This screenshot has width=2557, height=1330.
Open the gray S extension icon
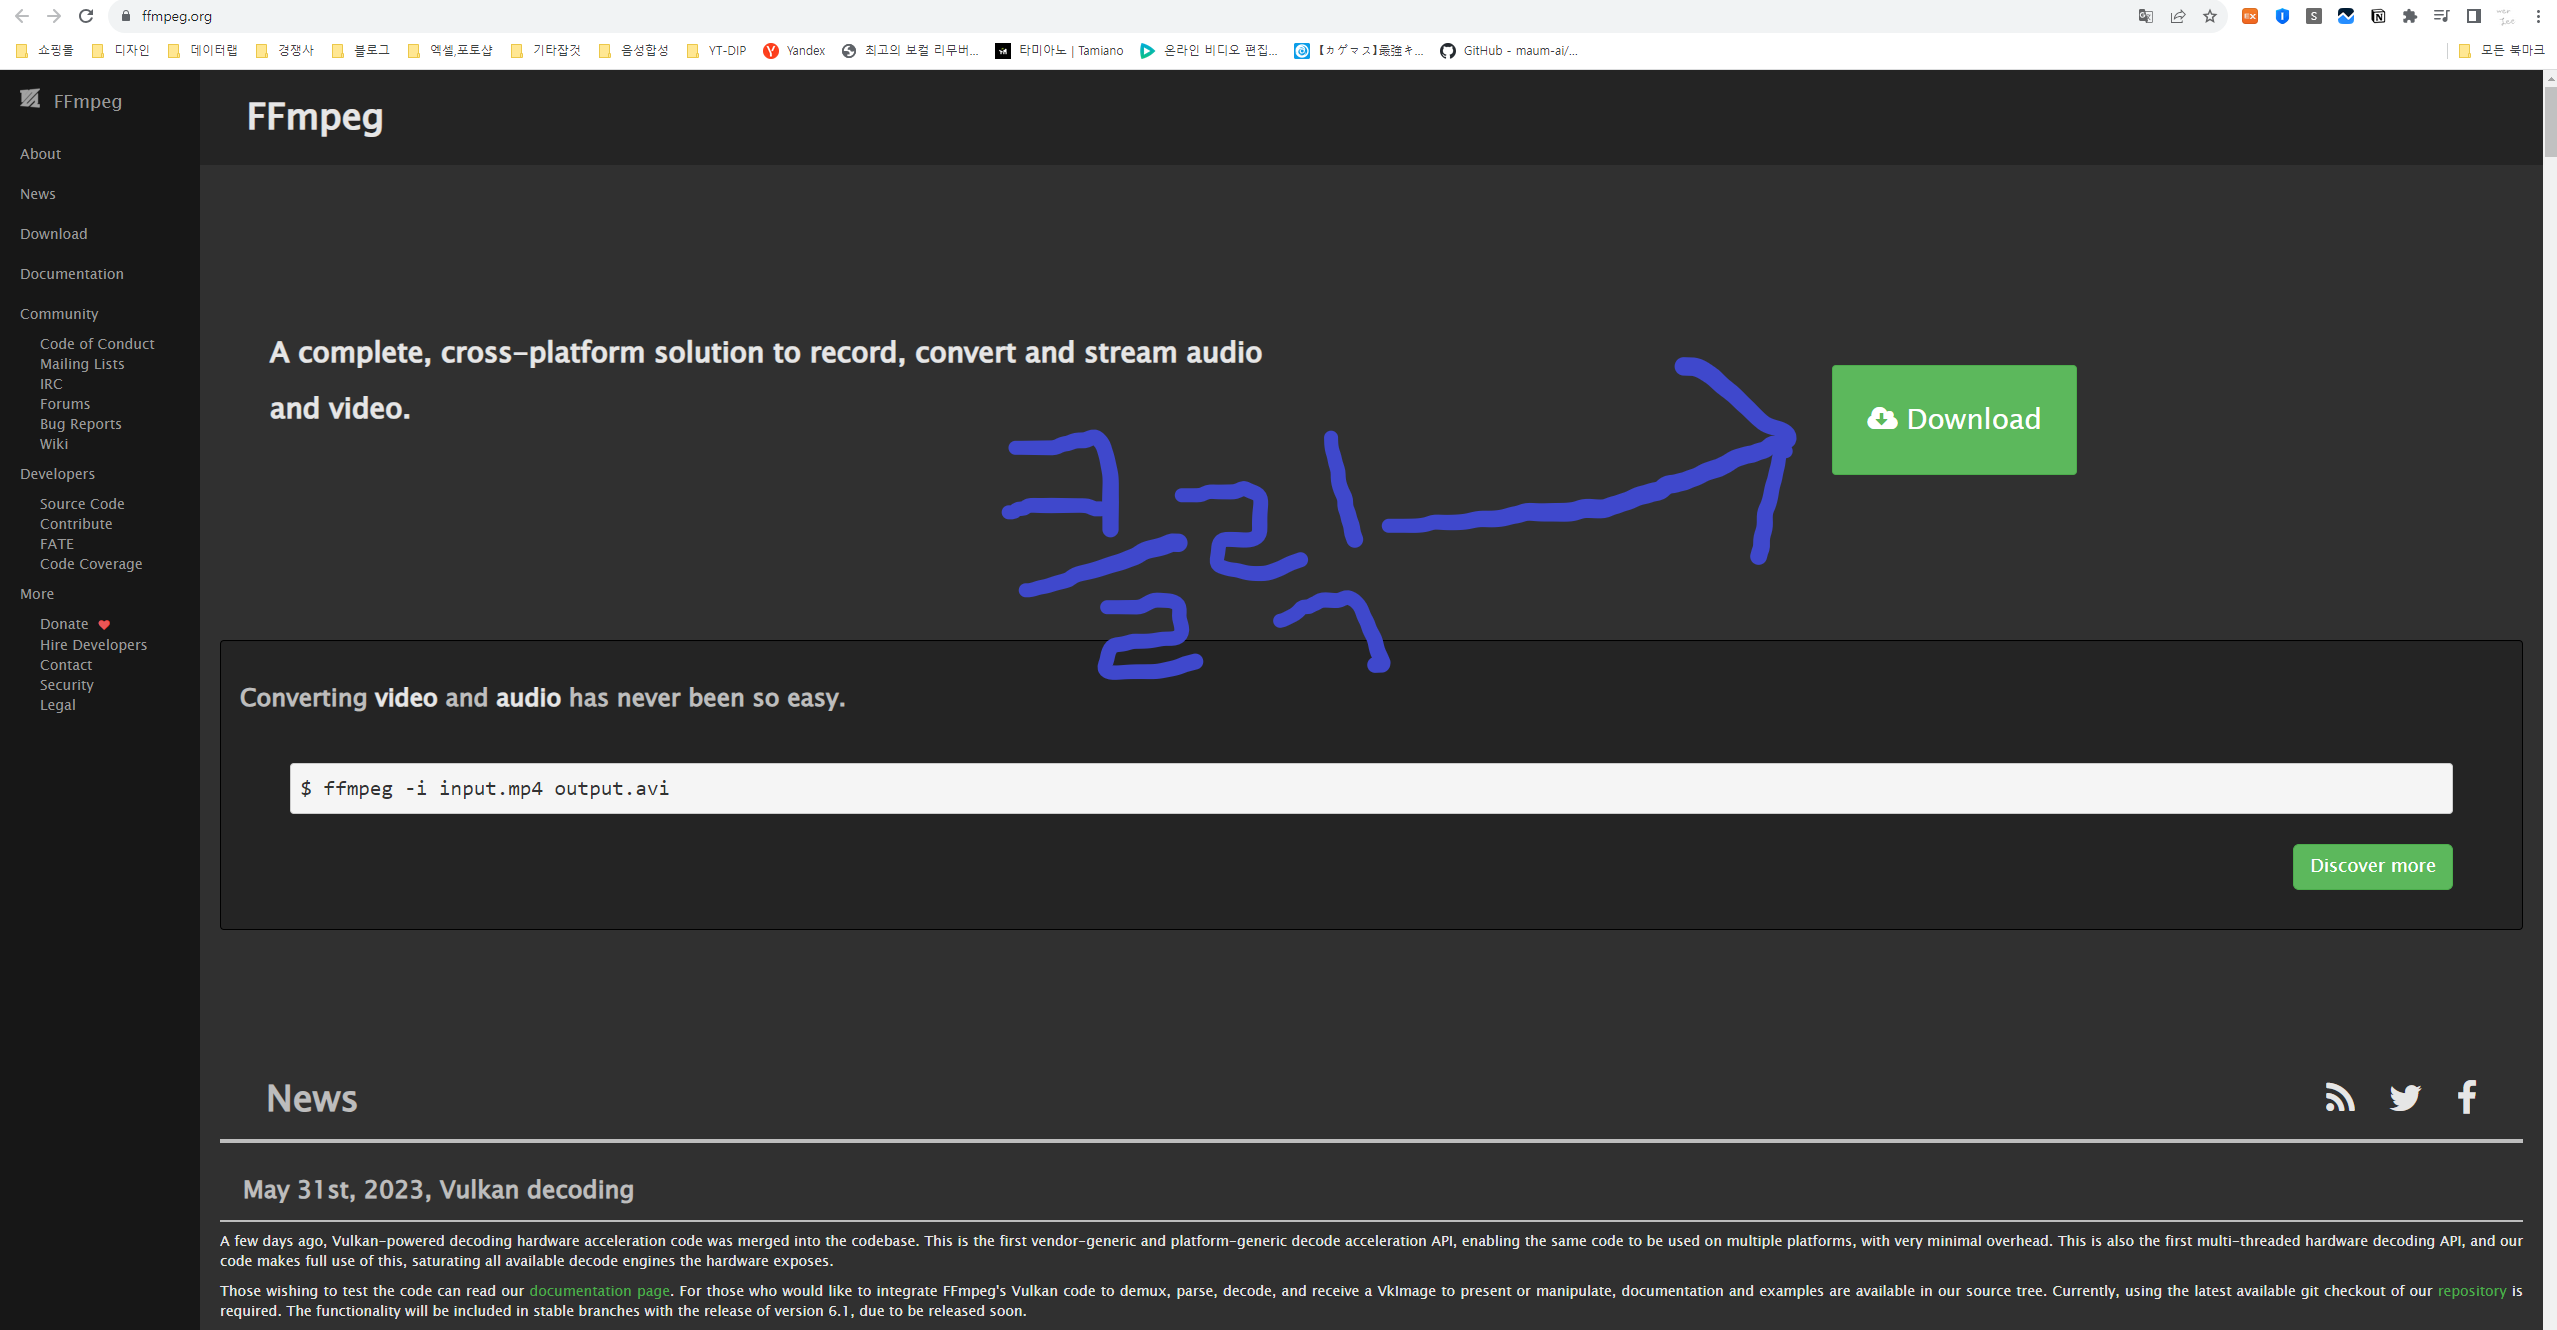2314,16
